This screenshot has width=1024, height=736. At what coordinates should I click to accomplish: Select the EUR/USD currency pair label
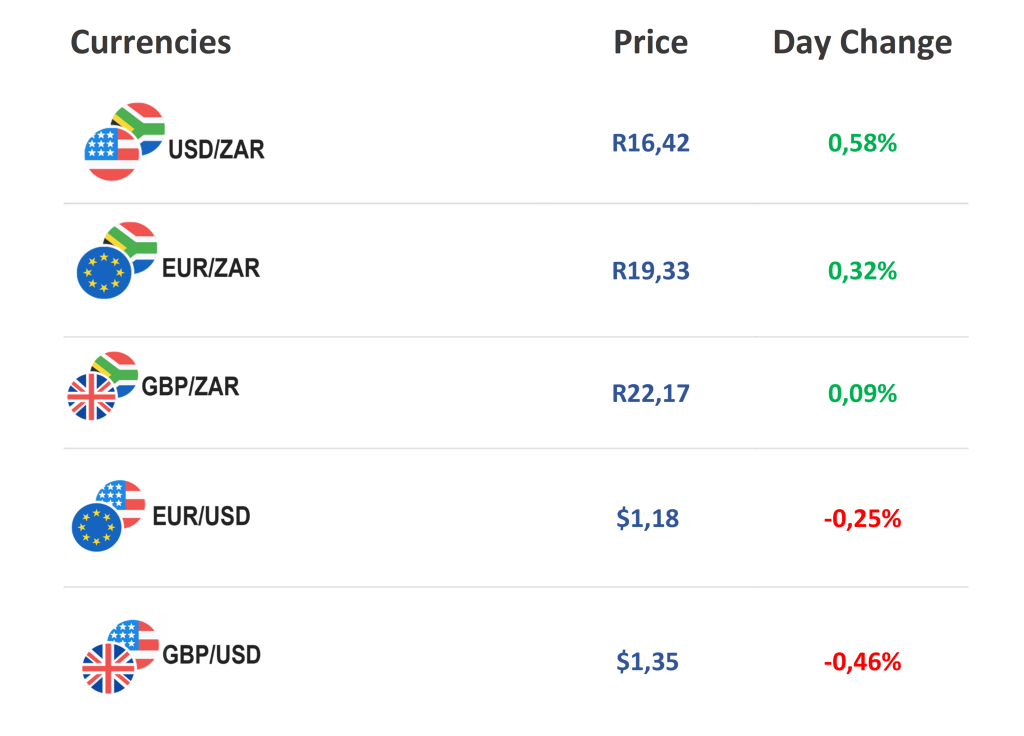coord(201,516)
